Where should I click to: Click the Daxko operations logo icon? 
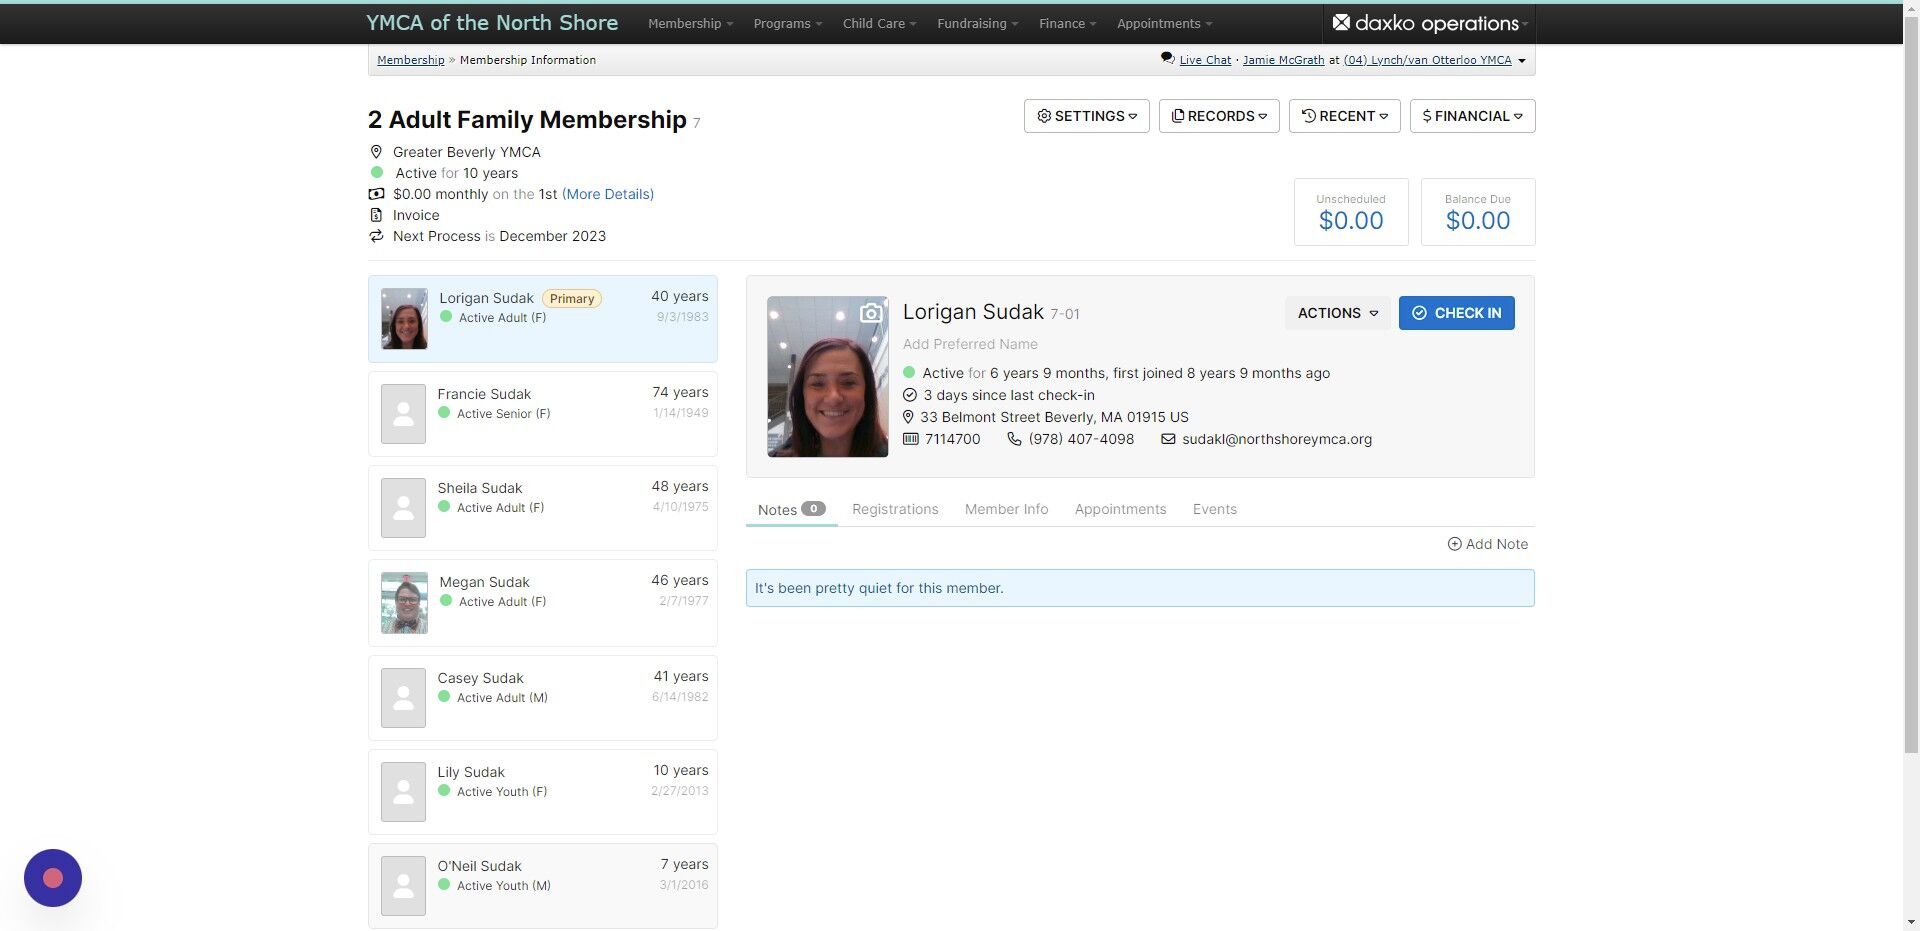point(1341,23)
